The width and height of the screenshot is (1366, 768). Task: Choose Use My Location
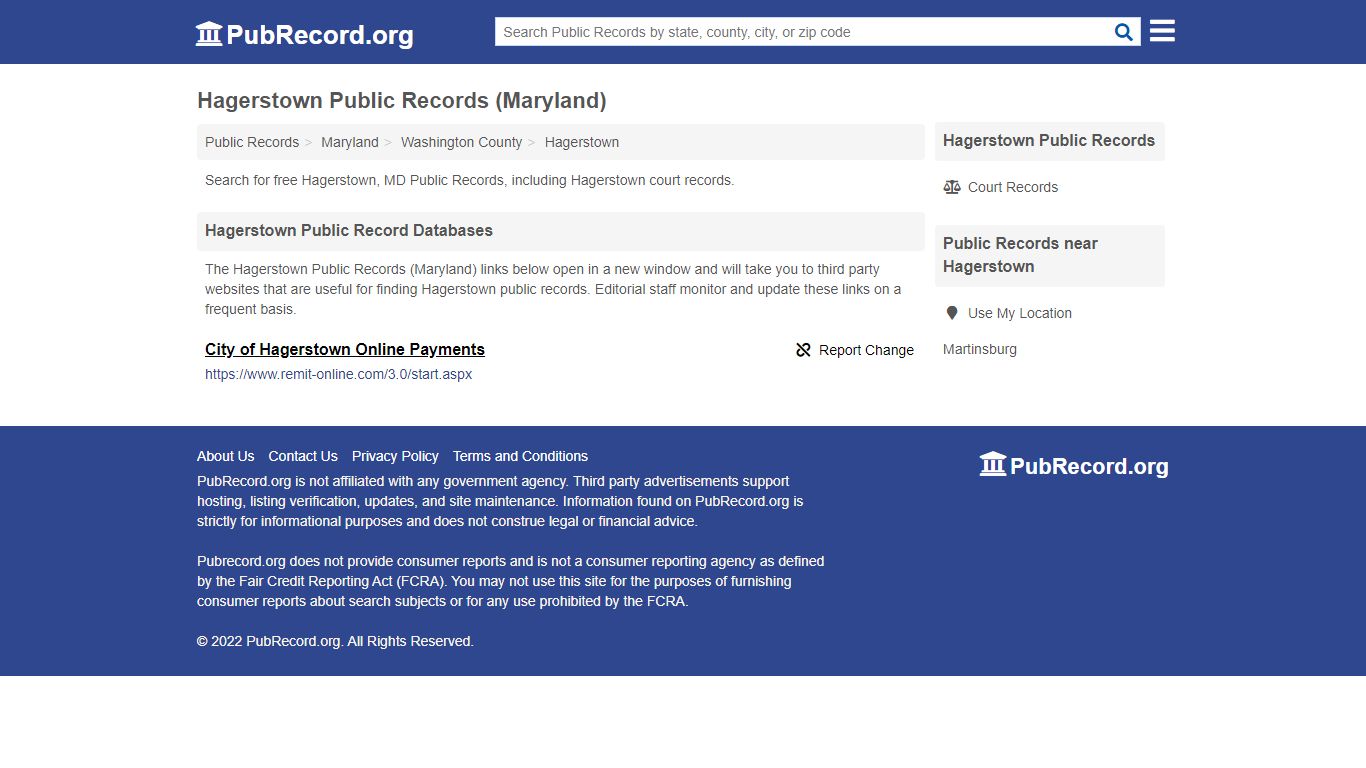(1020, 313)
